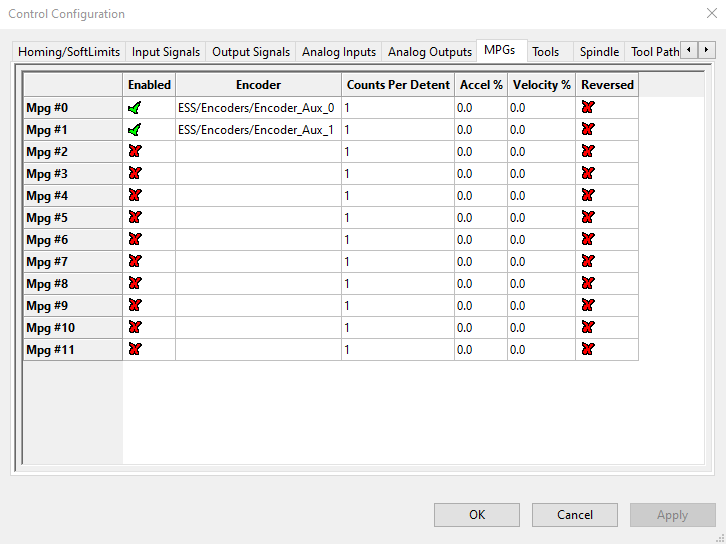Open Encoder cell for Mpg #0
Screen dimensions: 726x544
click(257, 108)
